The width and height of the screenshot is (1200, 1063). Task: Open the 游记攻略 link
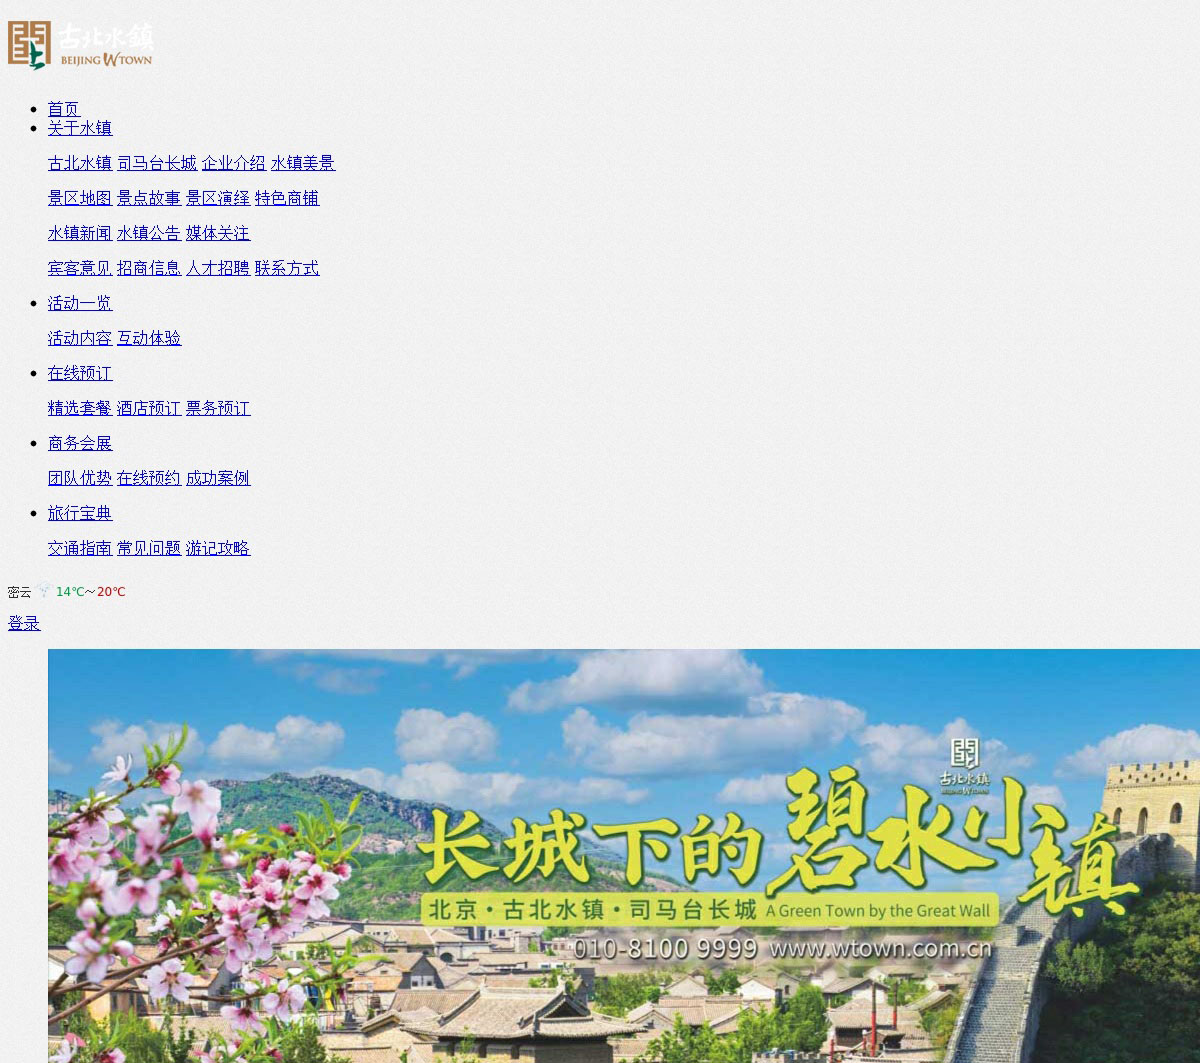(218, 548)
